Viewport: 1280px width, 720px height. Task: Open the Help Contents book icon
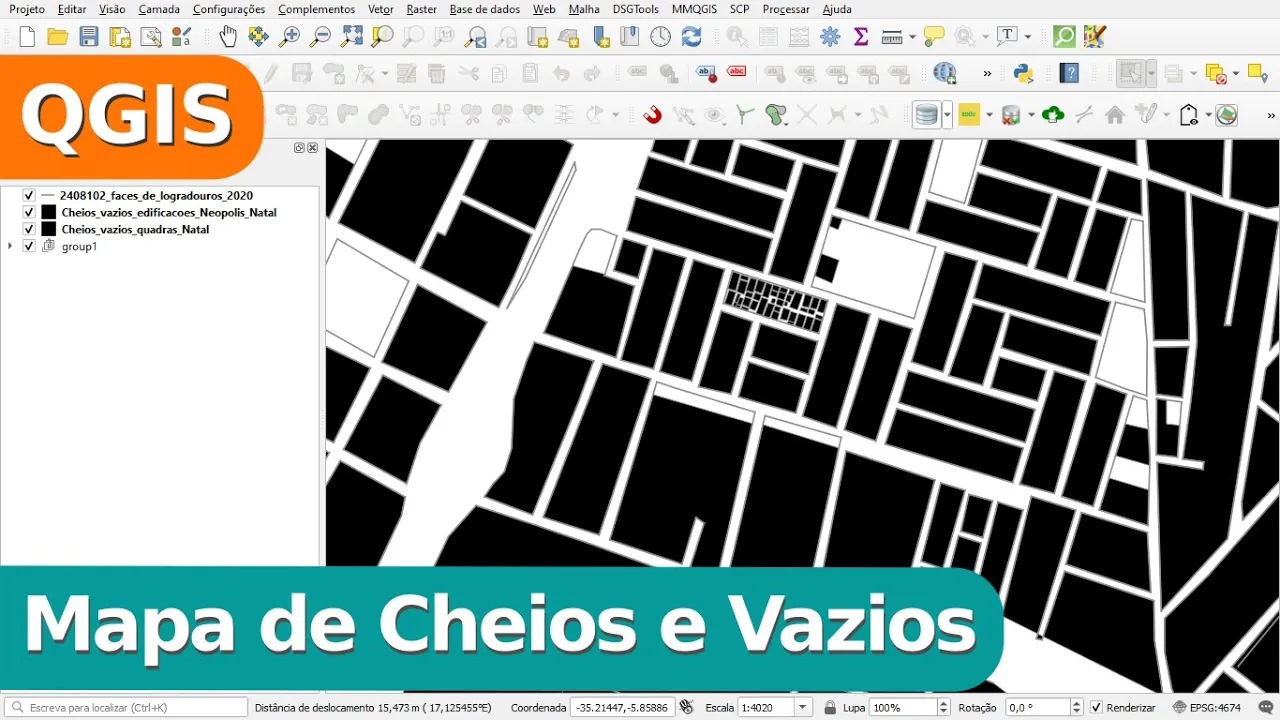[1070, 73]
